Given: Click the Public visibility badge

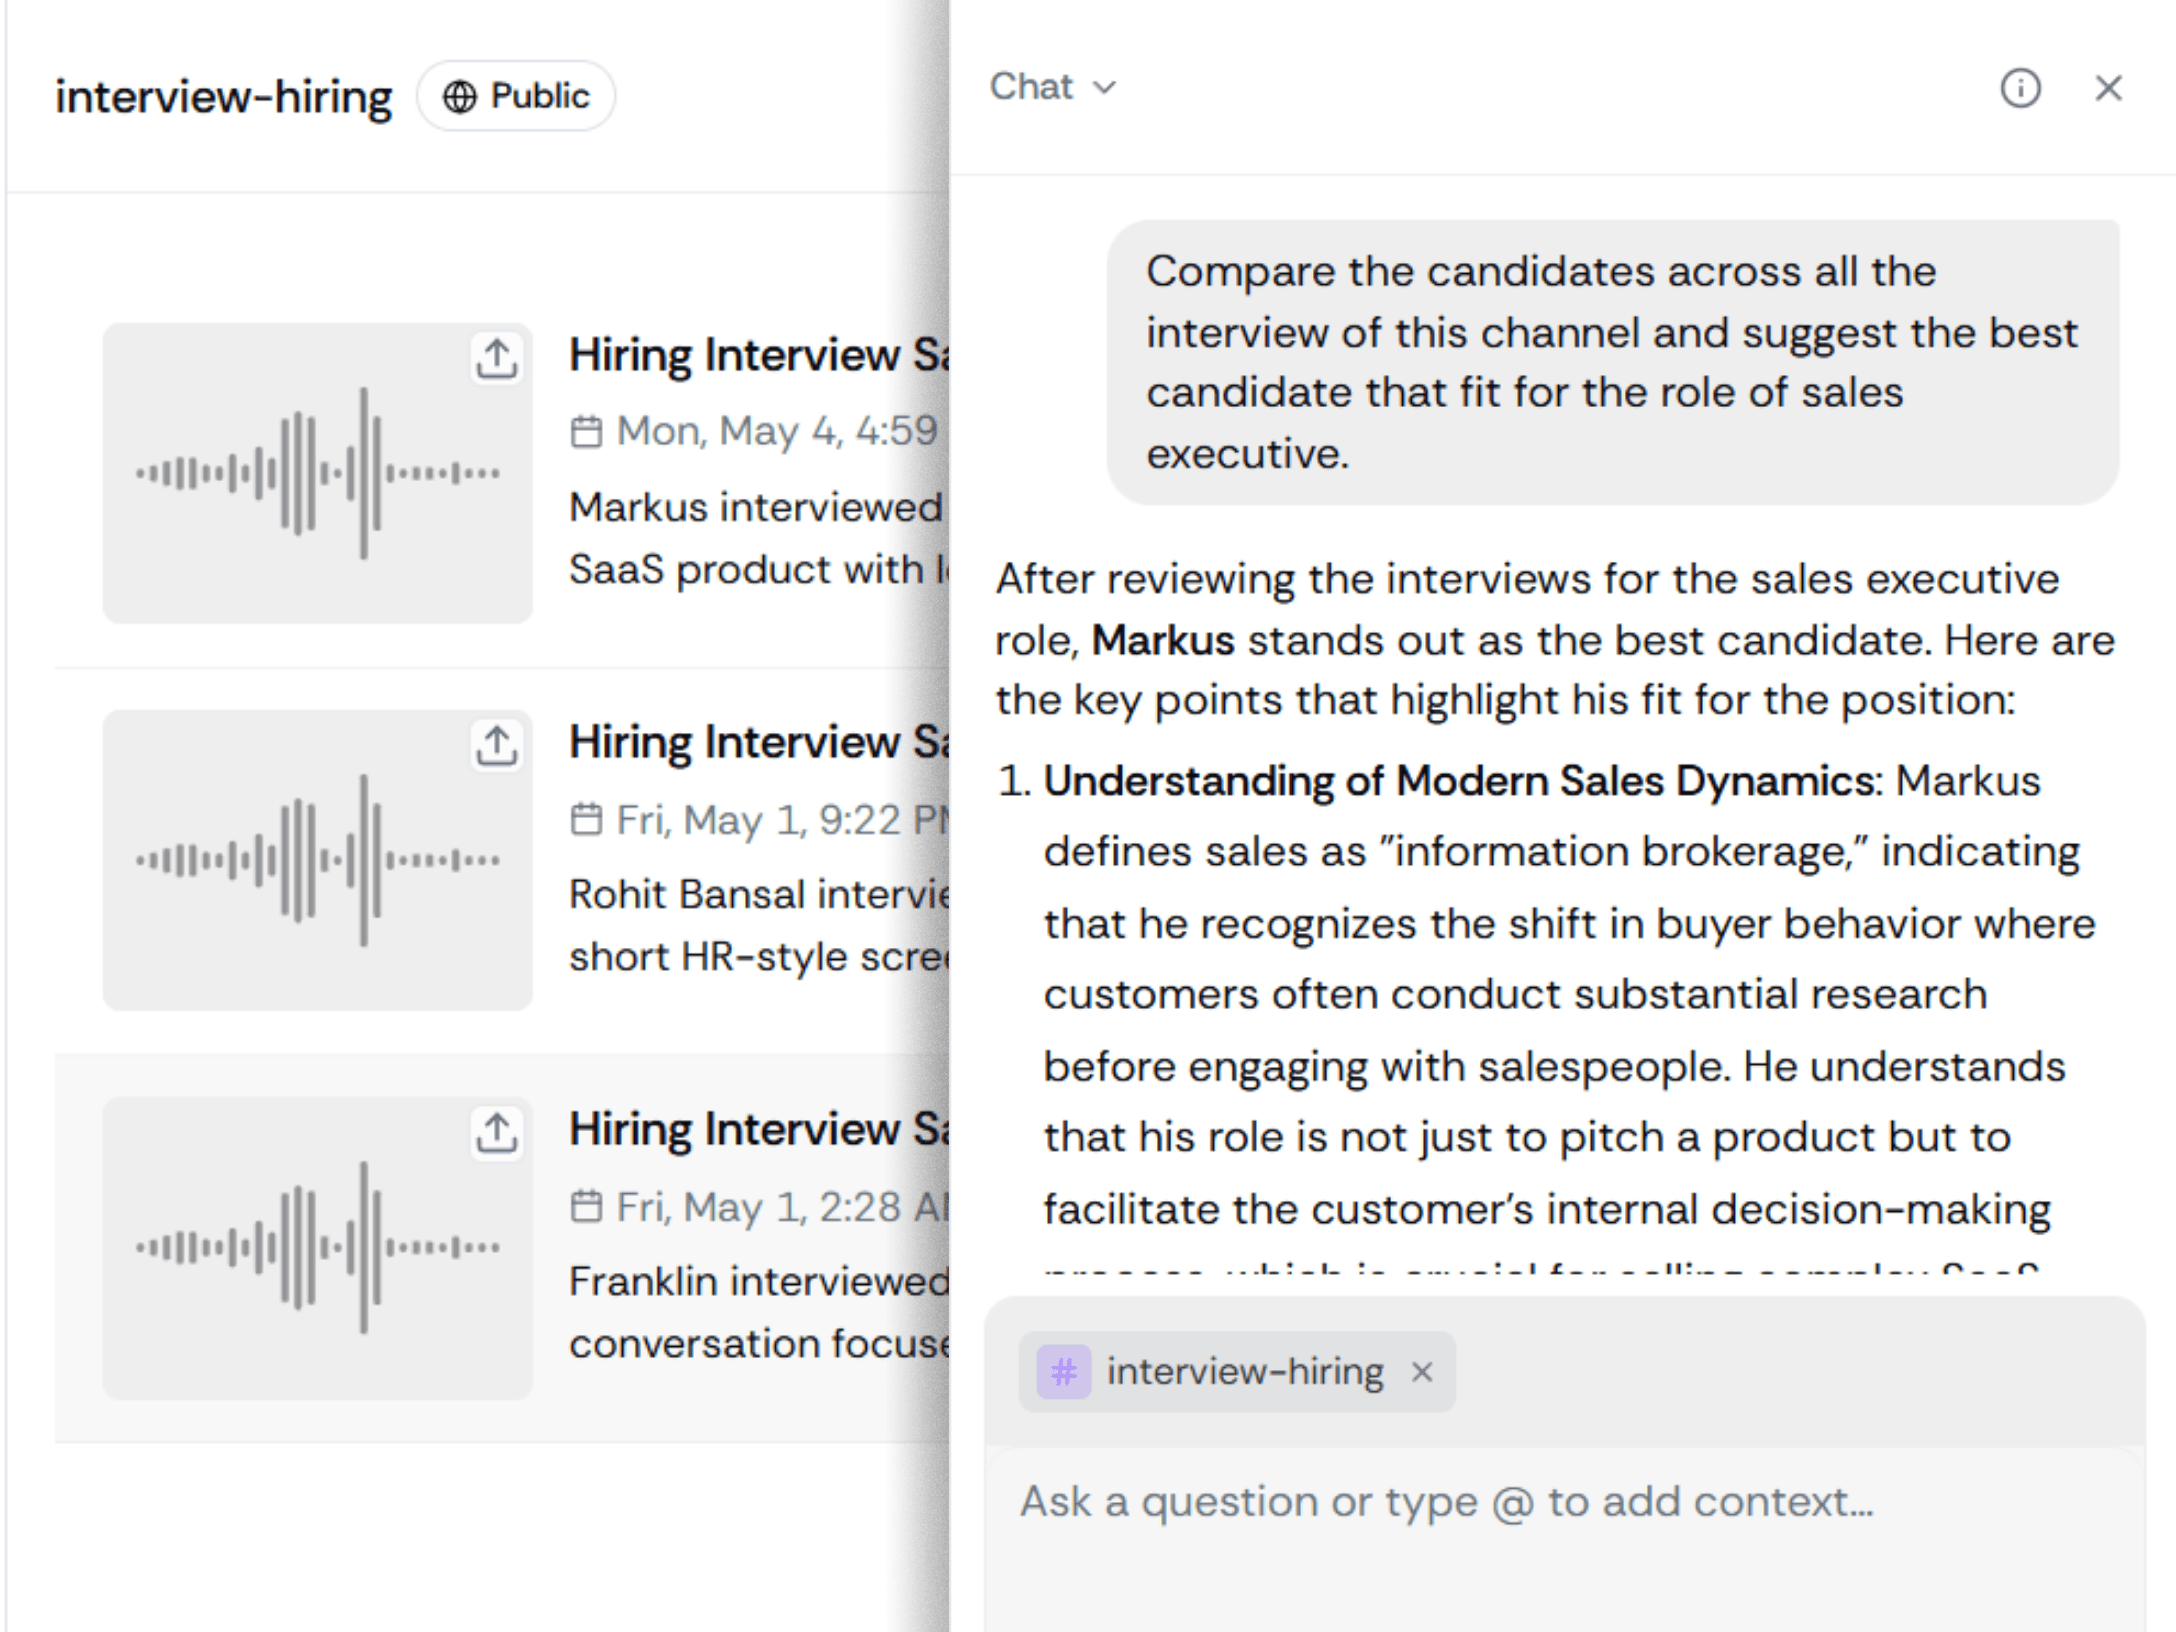Looking at the screenshot, I should point(516,96).
